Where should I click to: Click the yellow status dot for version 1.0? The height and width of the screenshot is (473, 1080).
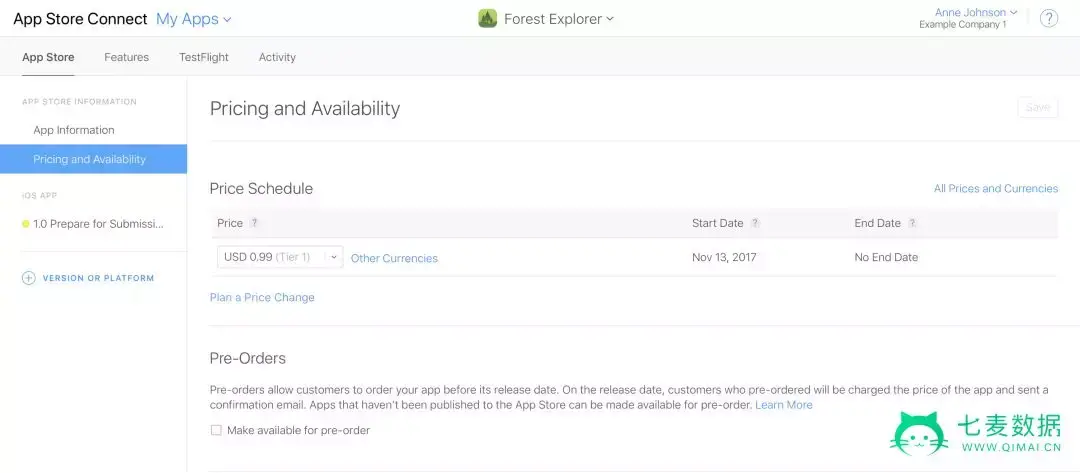[26, 224]
